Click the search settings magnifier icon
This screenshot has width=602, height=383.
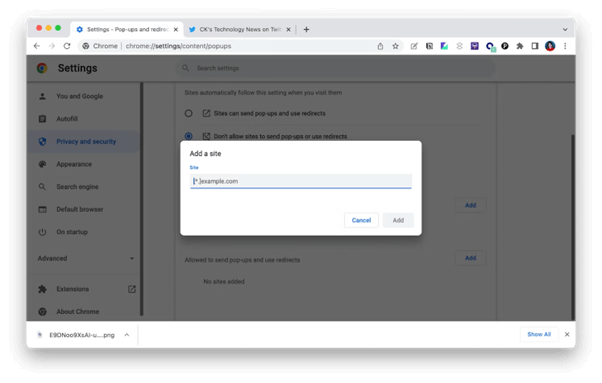click(186, 68)
